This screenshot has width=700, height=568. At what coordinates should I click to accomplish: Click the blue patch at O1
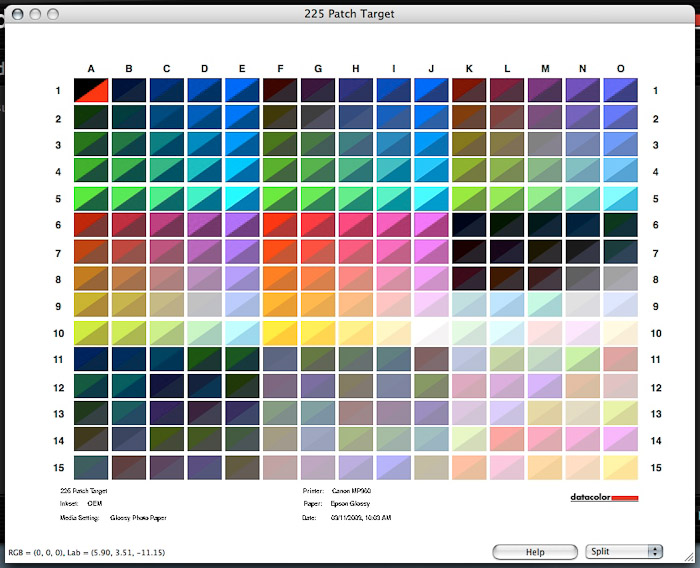coord(620,91)
